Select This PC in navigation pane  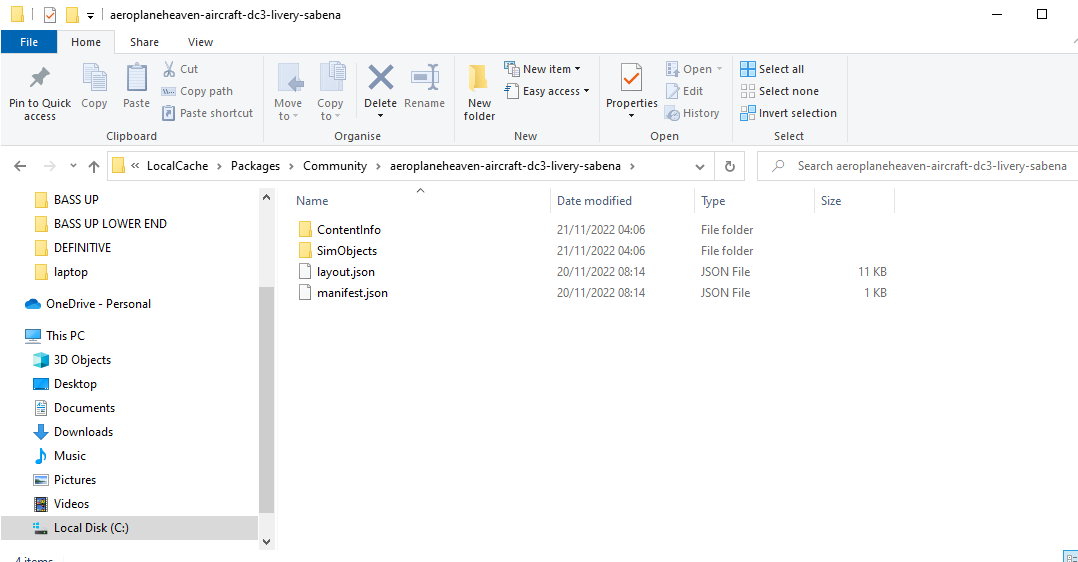click(55, 336)
